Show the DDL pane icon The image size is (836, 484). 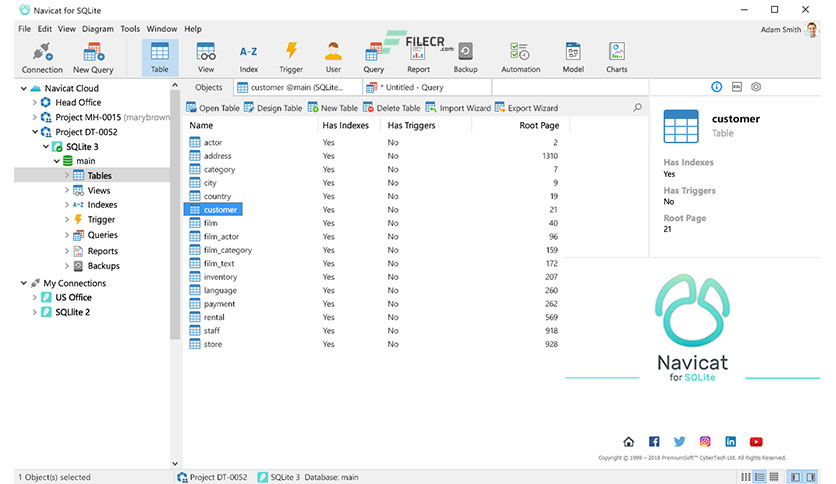click(x=736, y=87)
